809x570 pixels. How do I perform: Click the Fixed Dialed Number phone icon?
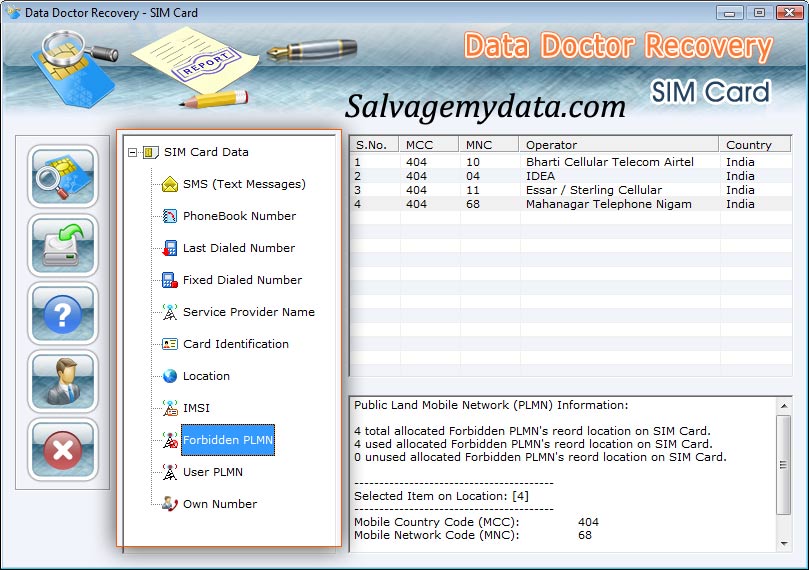170,280
